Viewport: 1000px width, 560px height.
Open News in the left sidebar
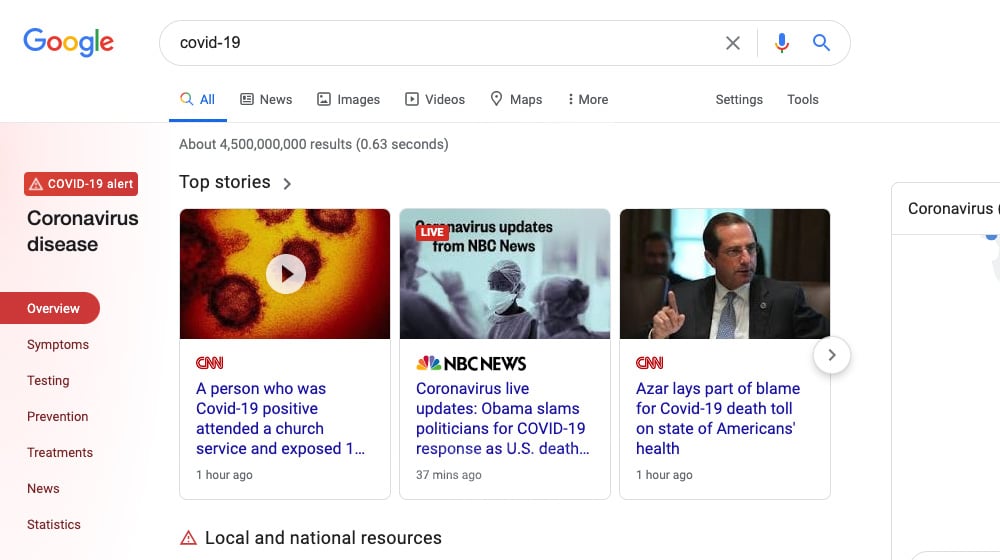(43, 489)
